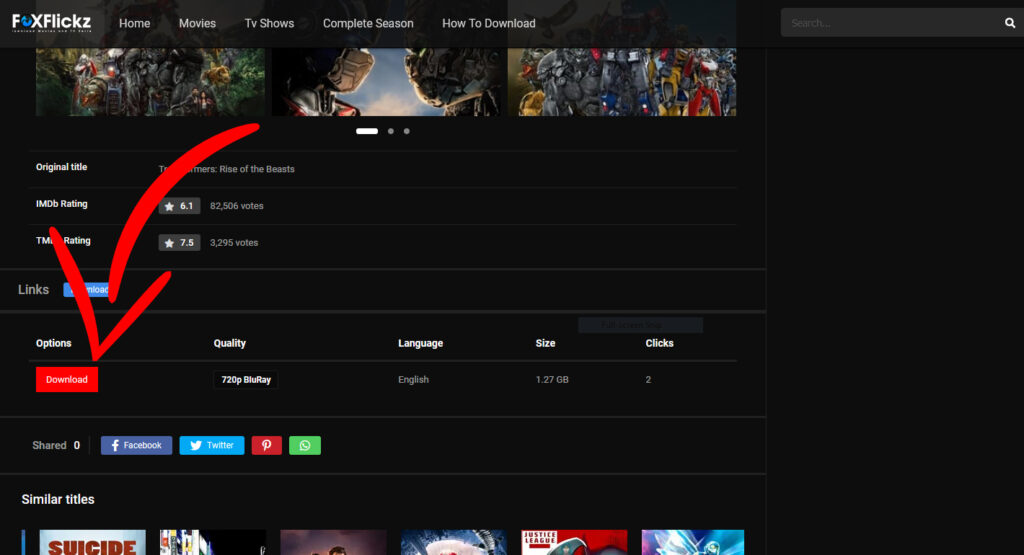Click the Links section heading
This screenshot has height=555, width=1024.
33,289
